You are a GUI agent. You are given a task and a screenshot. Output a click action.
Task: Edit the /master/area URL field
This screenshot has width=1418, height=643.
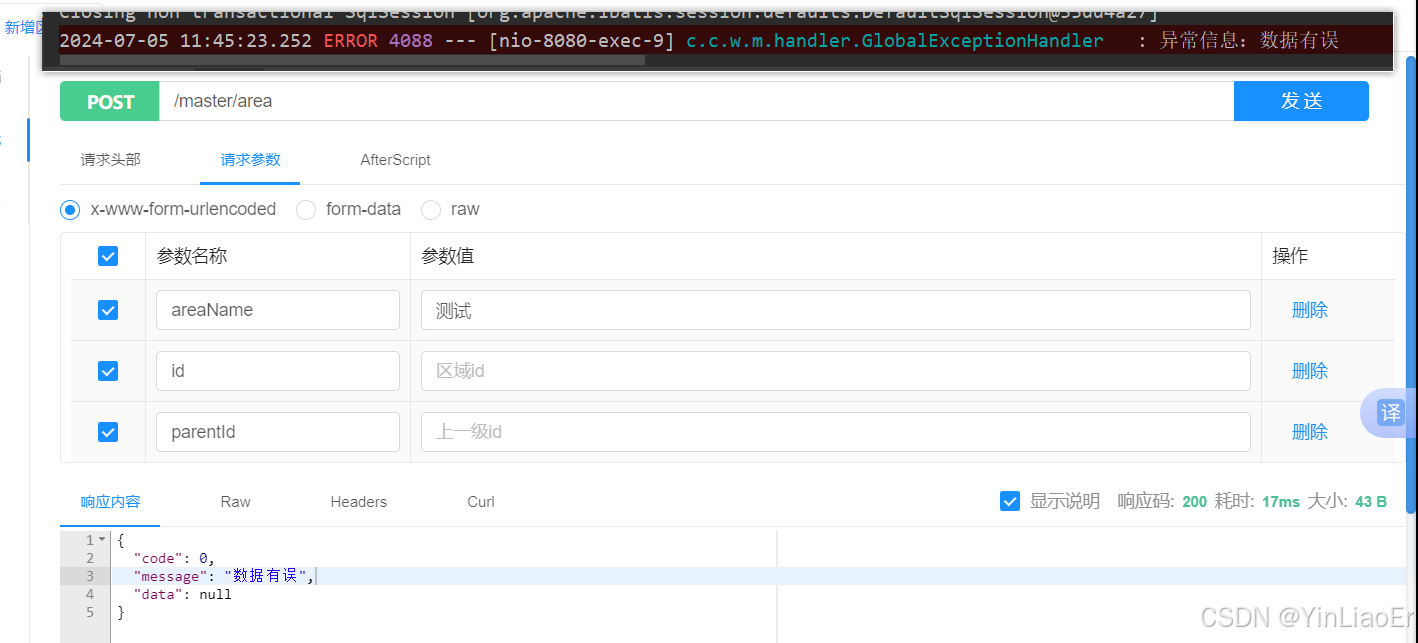point(696,101)
